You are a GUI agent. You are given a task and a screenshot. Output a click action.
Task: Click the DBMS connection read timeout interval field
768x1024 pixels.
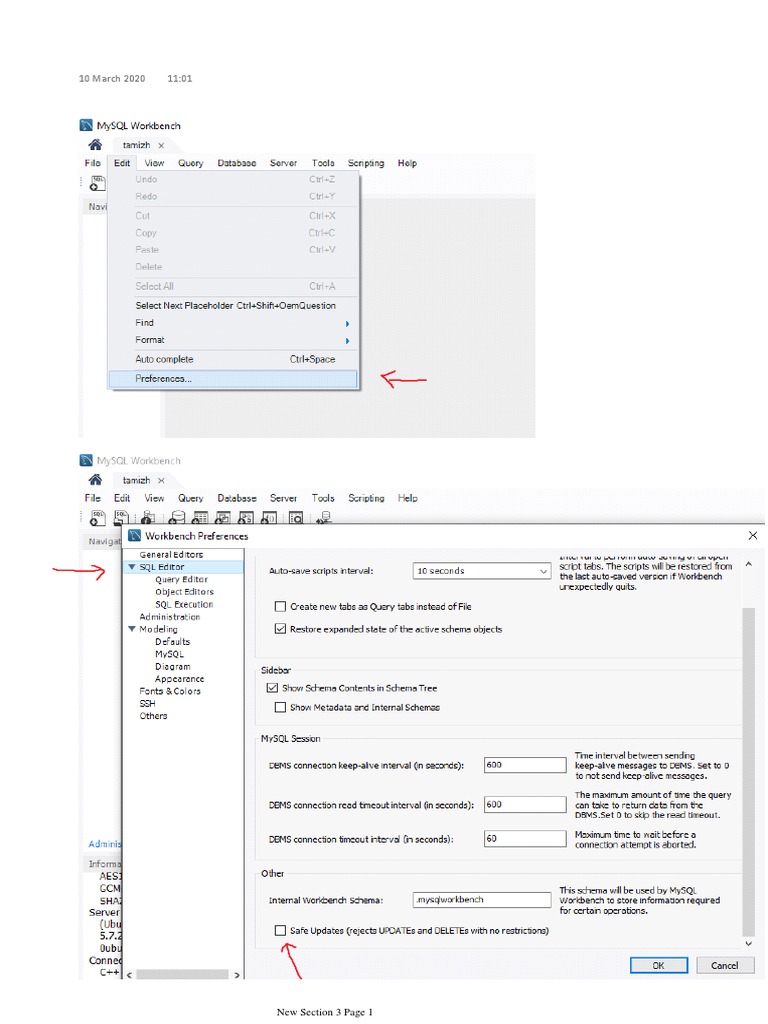tap(525, 805)
